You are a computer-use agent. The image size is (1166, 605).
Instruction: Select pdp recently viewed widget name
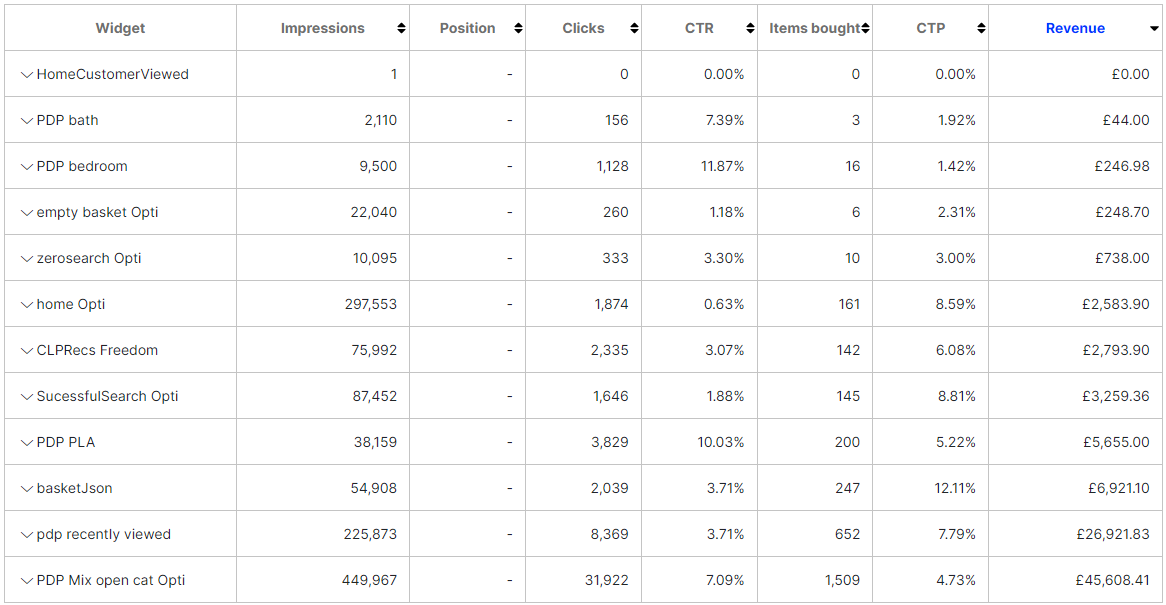pyautogui.click(x=103, y=534)
